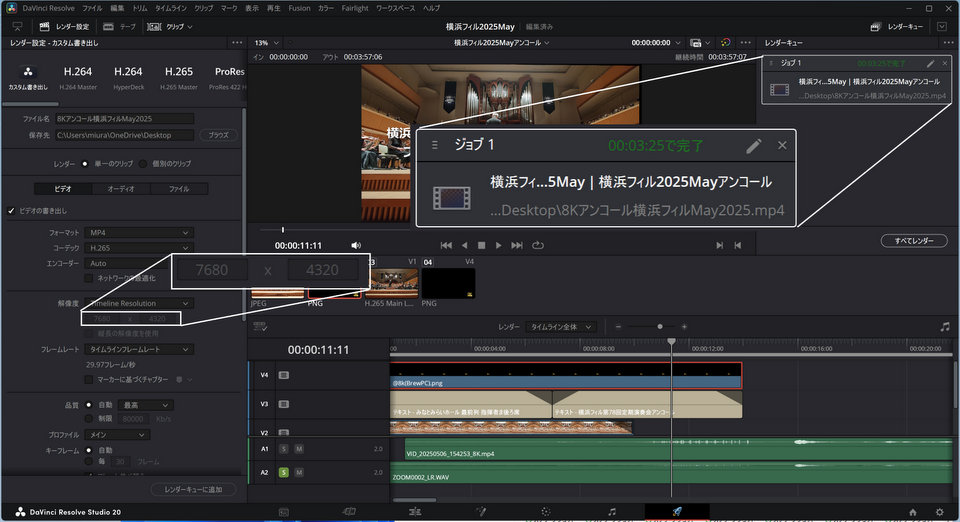Open the Fusion menu
This screenshot has width=960, height=522.
coord(299,7)
